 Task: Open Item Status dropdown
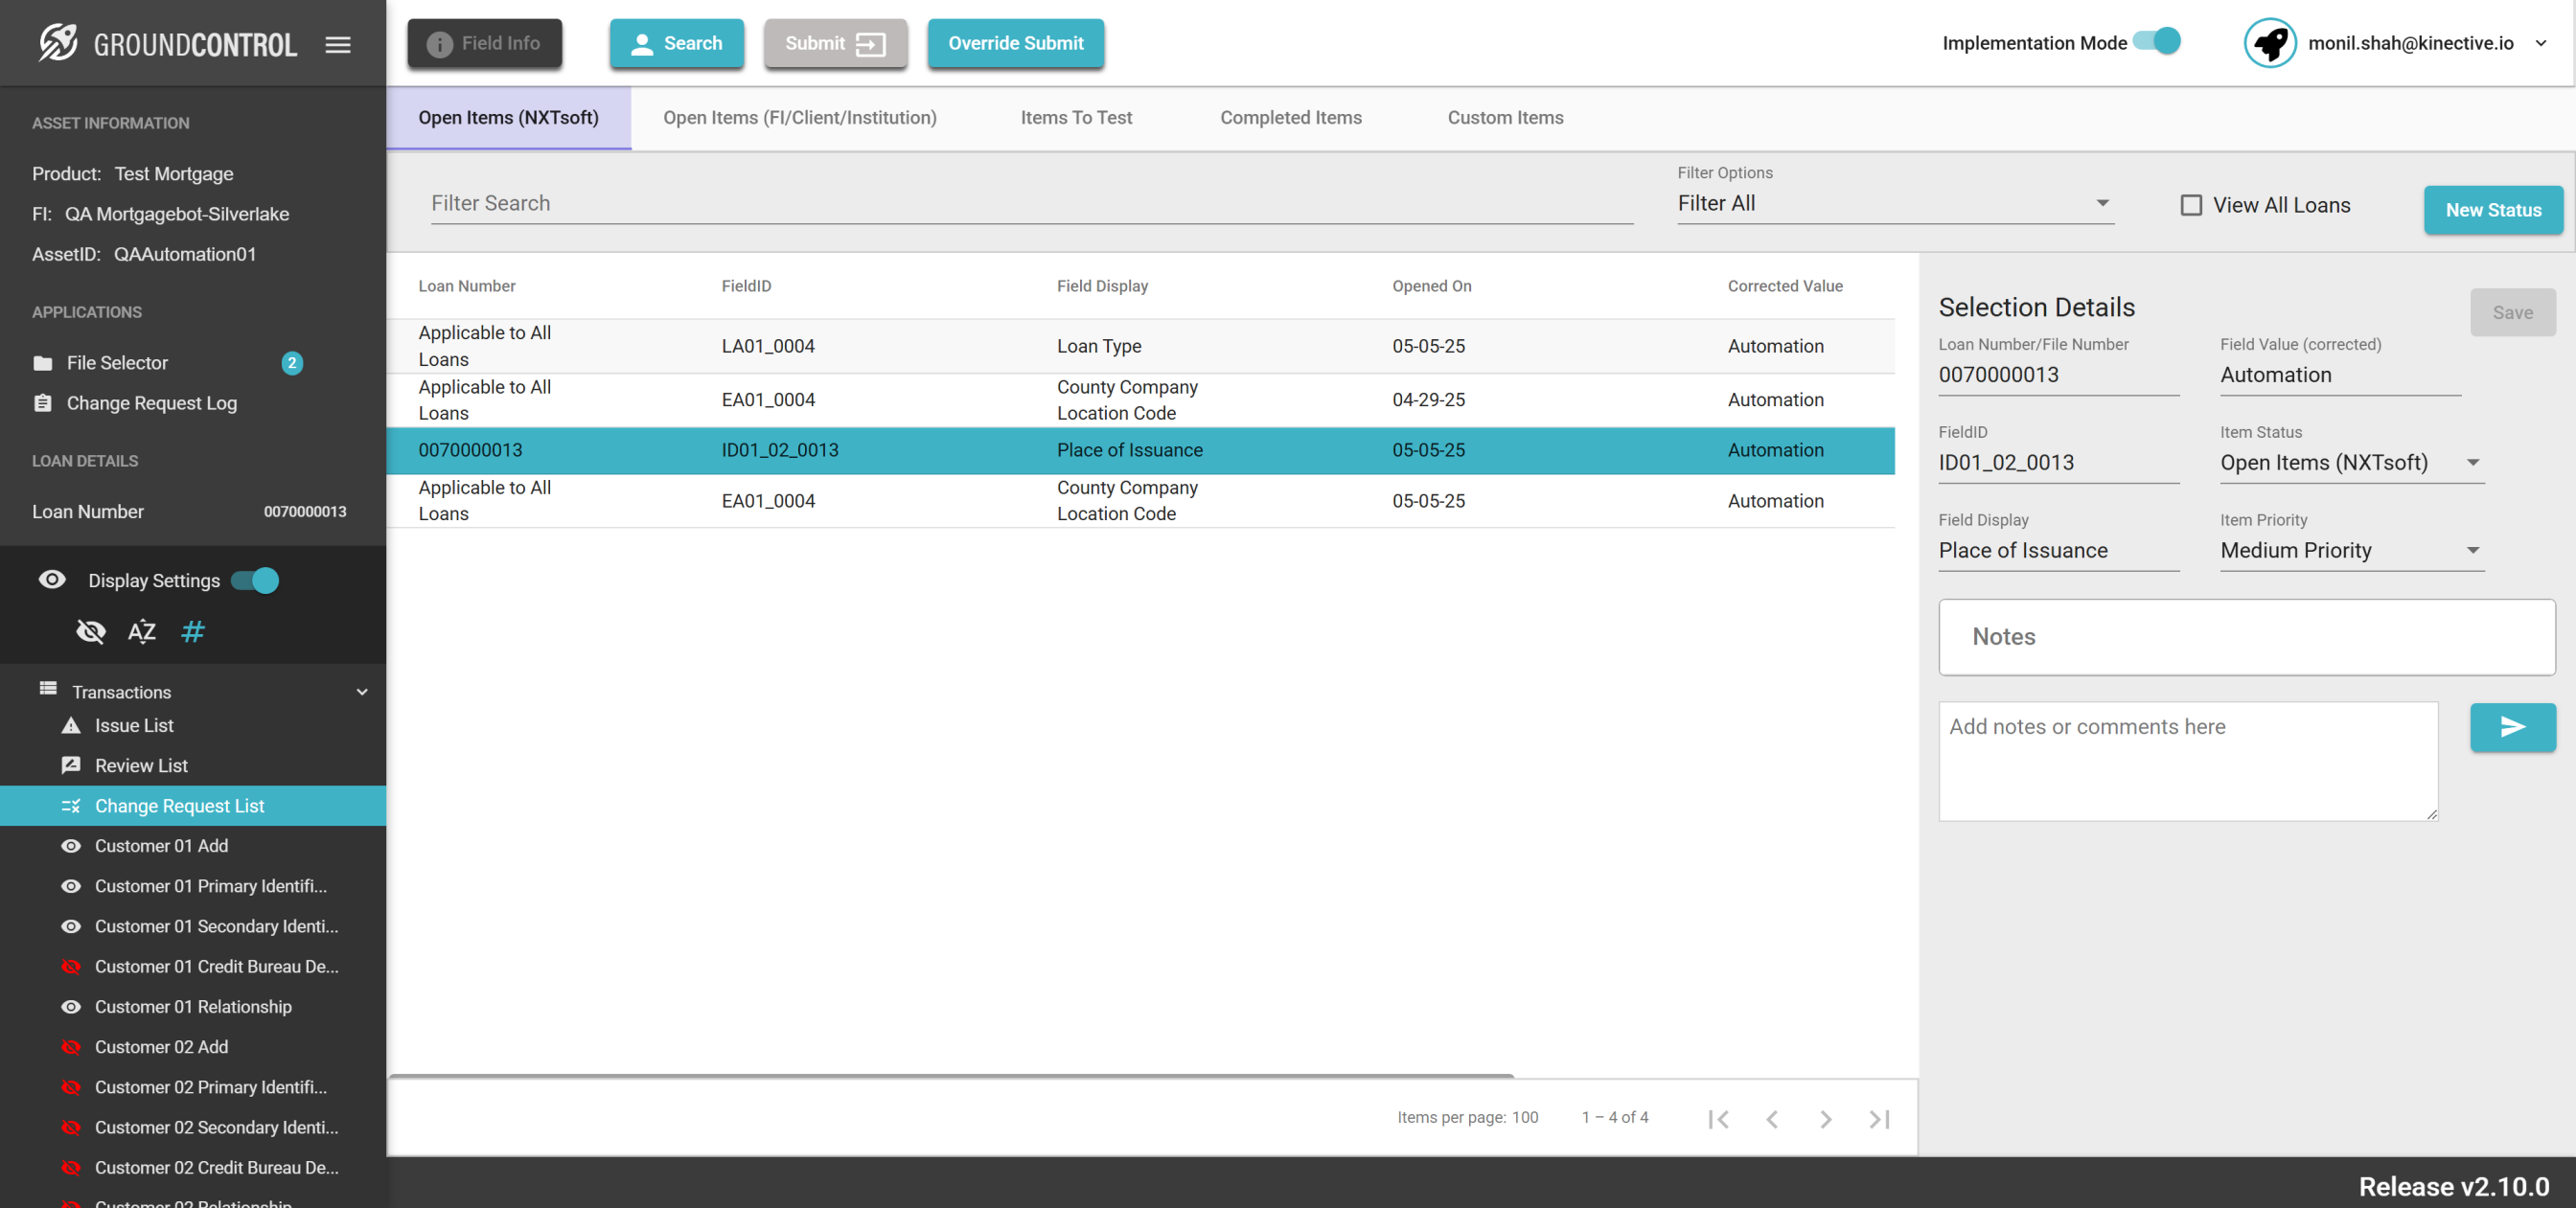(2351, 462)
